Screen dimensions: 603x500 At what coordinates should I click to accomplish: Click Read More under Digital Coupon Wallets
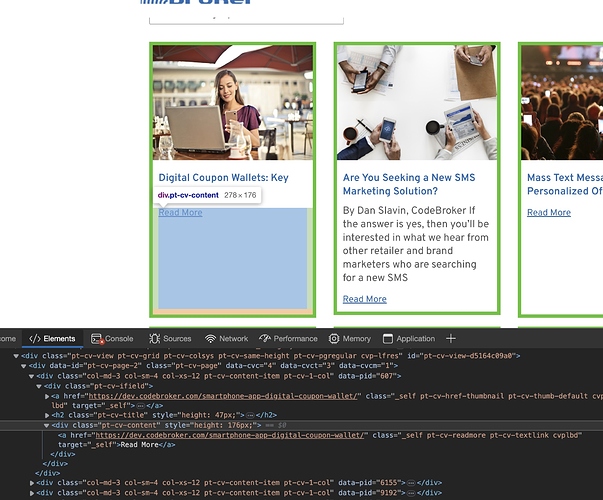click(180, 213)
